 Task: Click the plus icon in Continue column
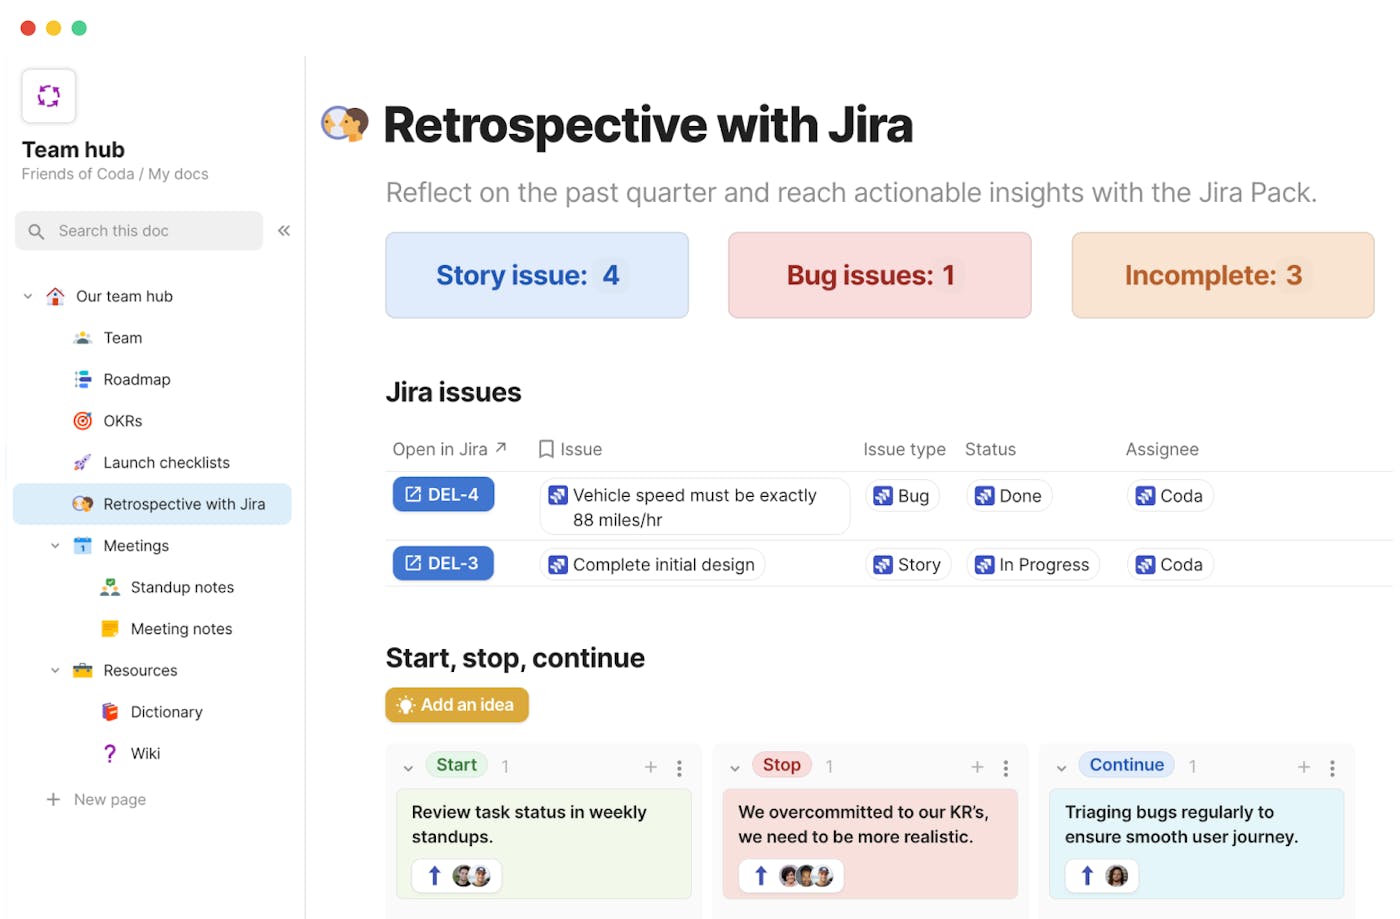tap(1304, 767)
